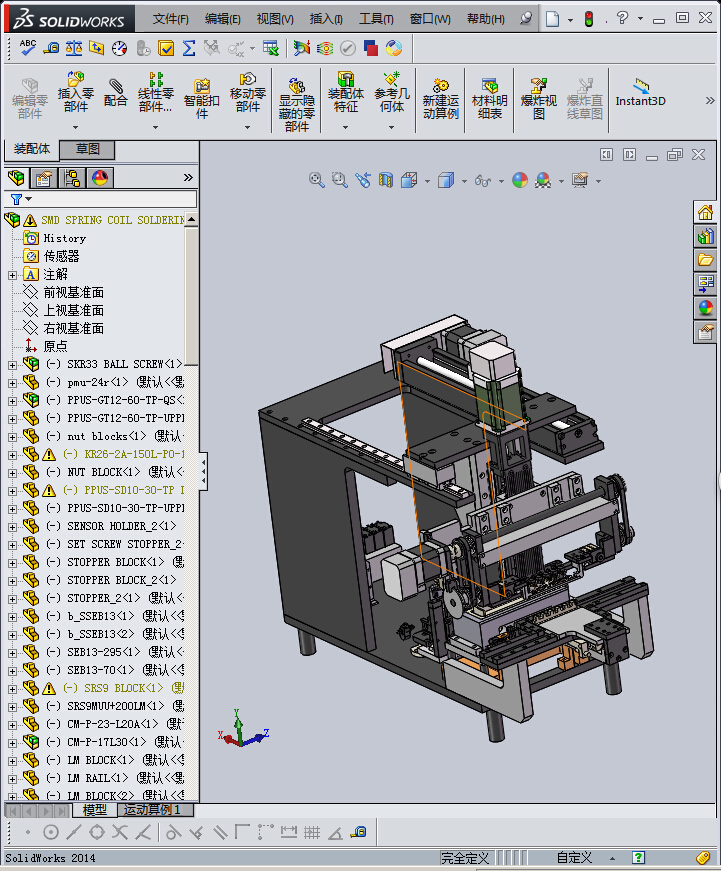Click Previous View icon
The image size is (721, 871).
pyautogui.click(x=363, y=180)
